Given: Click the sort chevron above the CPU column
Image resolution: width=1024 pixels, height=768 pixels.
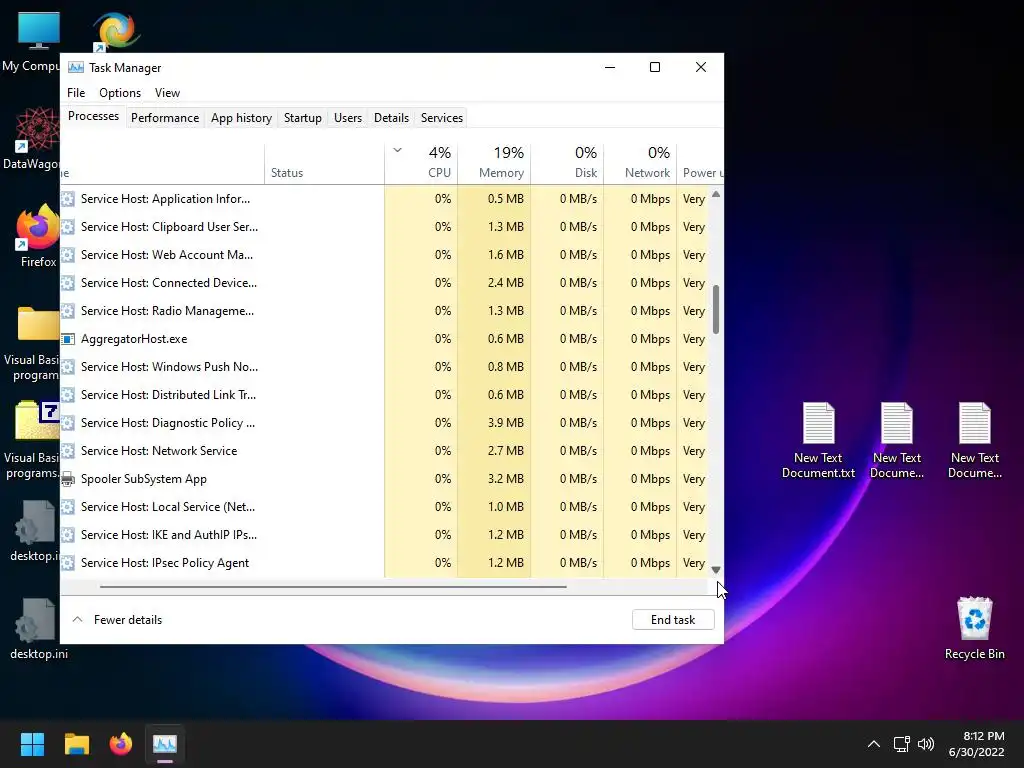Looking at the screenshot, I should (397, 151).
